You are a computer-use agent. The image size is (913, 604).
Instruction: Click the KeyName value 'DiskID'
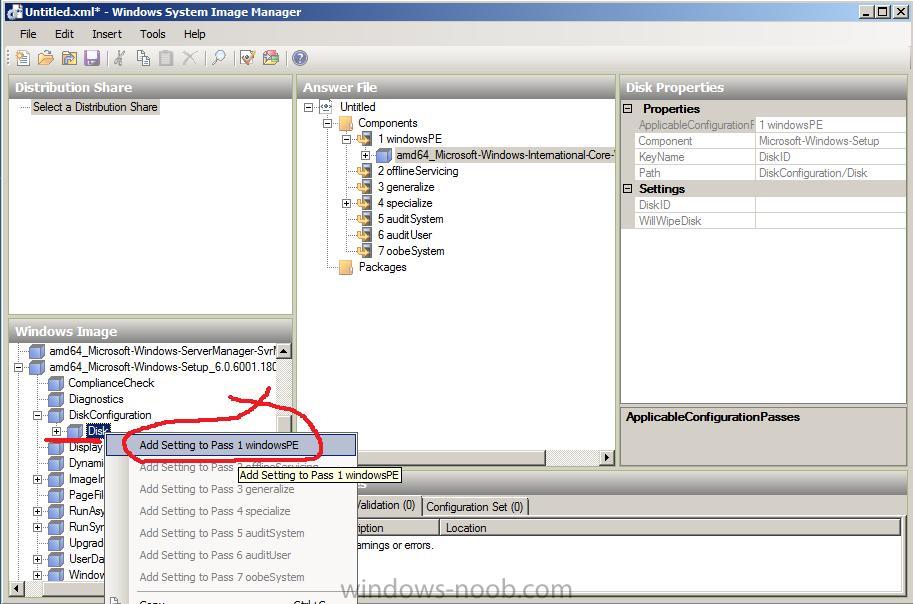point(774,157)
